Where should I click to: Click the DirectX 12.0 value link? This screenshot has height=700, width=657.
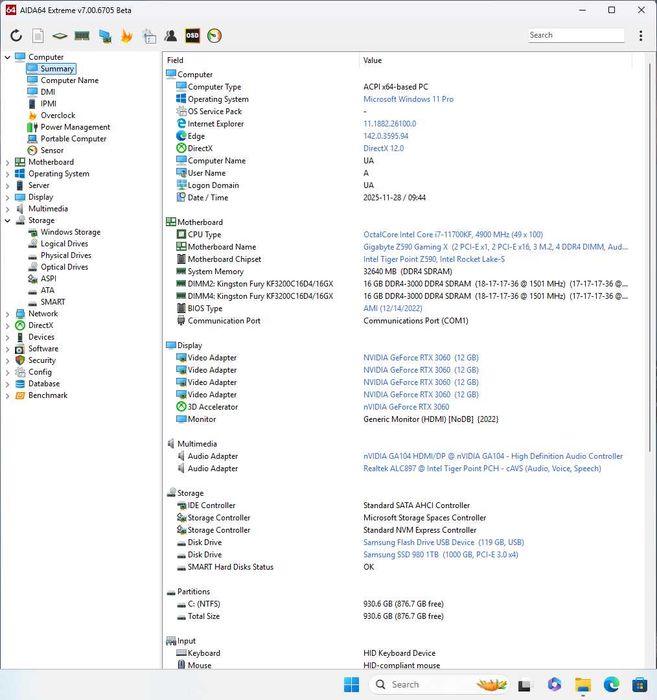point(383,148)
